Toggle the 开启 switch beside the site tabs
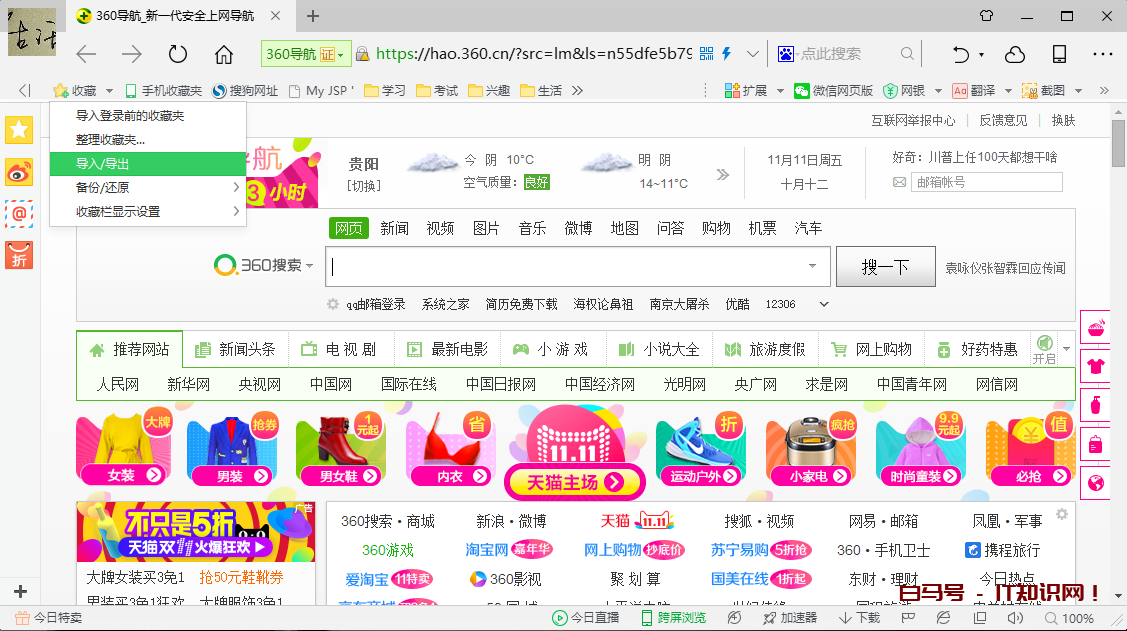 pyautogui.click(x=1044, y=349)
